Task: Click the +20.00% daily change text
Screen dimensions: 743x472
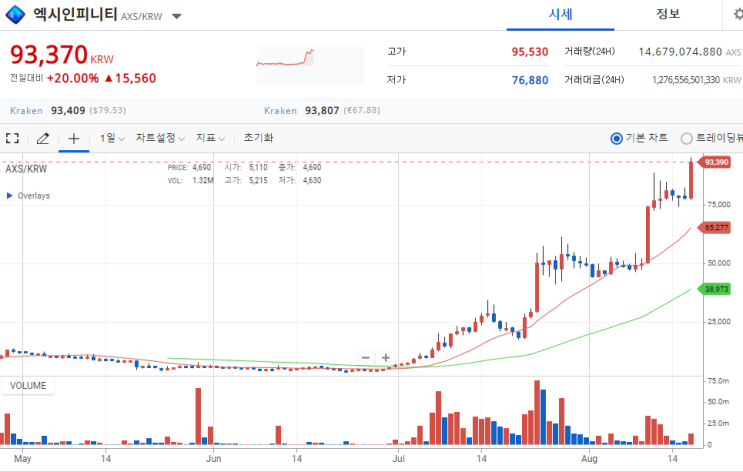Action: pos(73,78)
